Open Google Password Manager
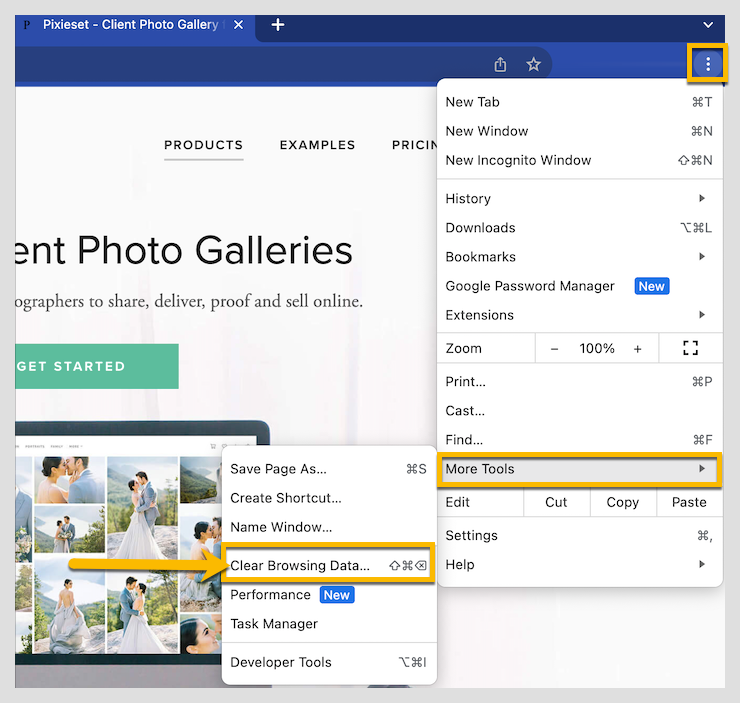740x703 pixels. click(x=530, y=285)
